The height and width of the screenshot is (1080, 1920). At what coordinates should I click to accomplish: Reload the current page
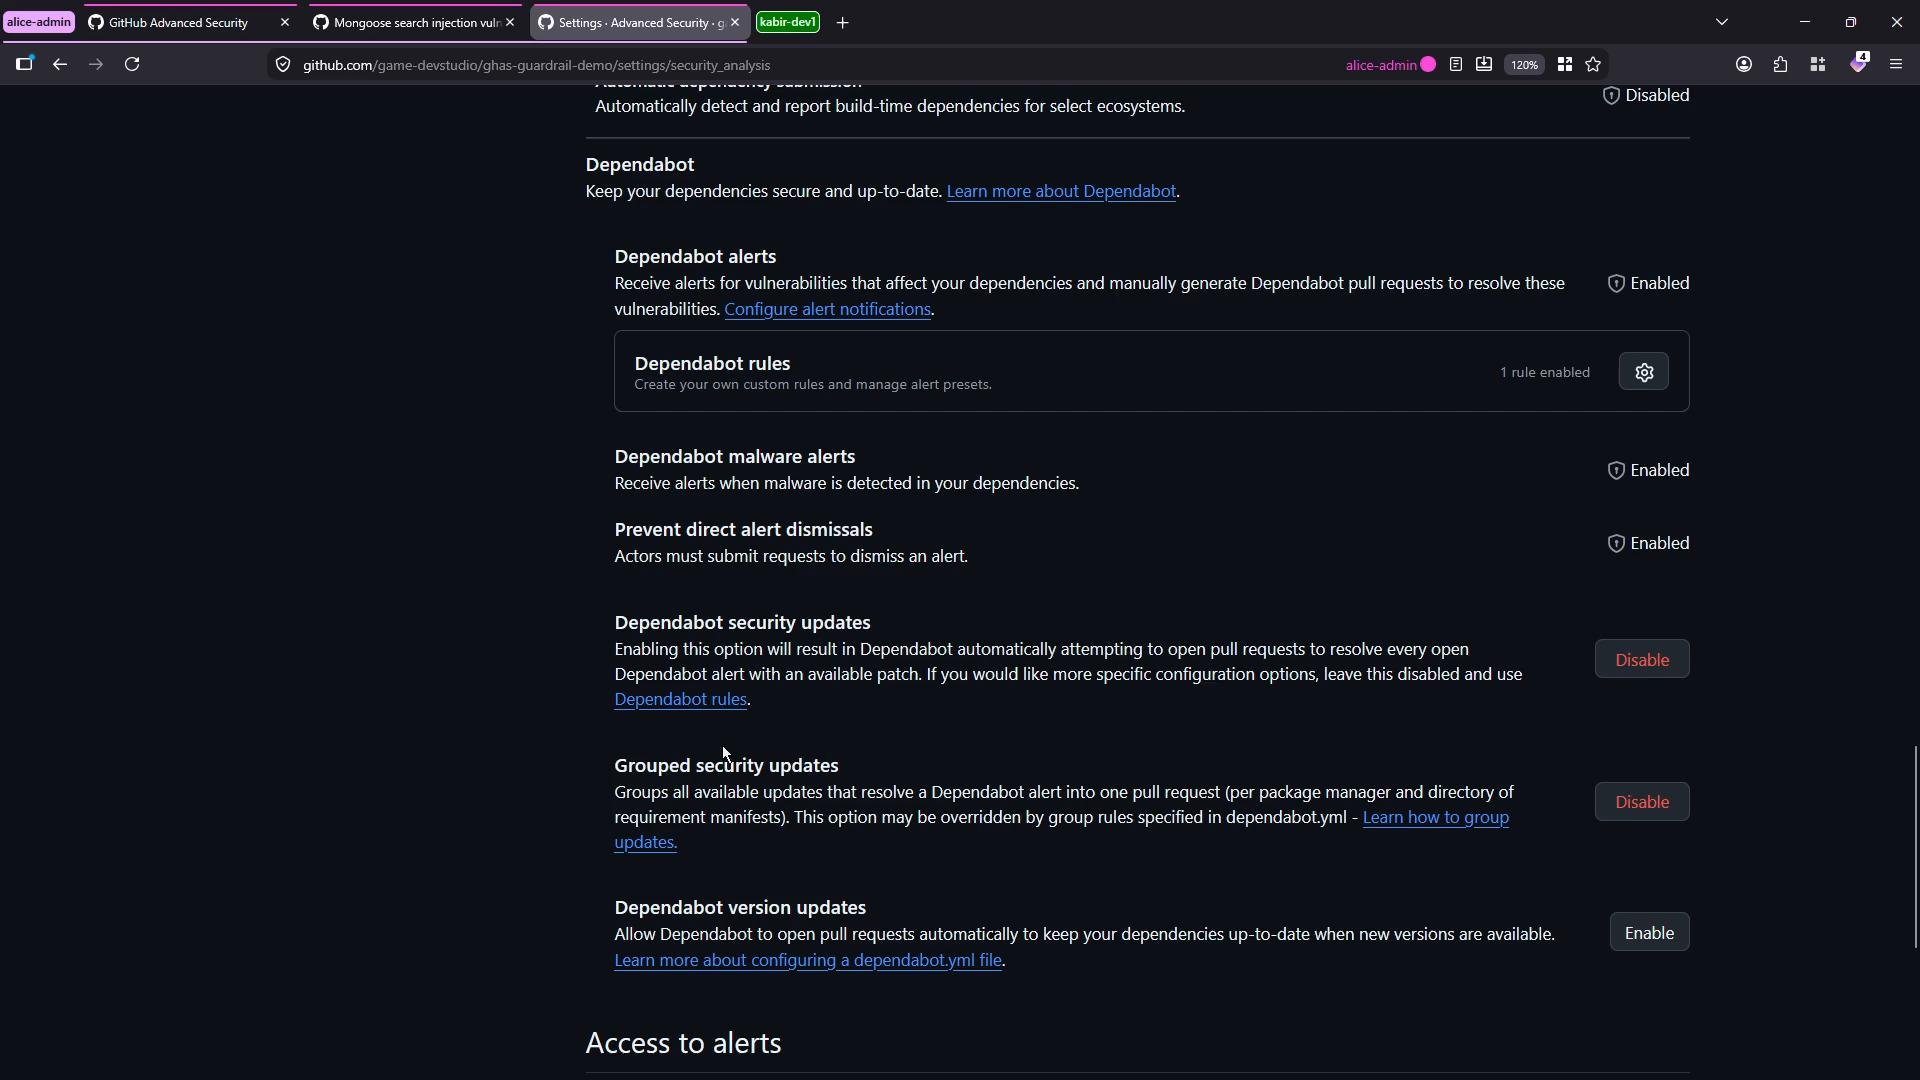click(x=132, y=65)
